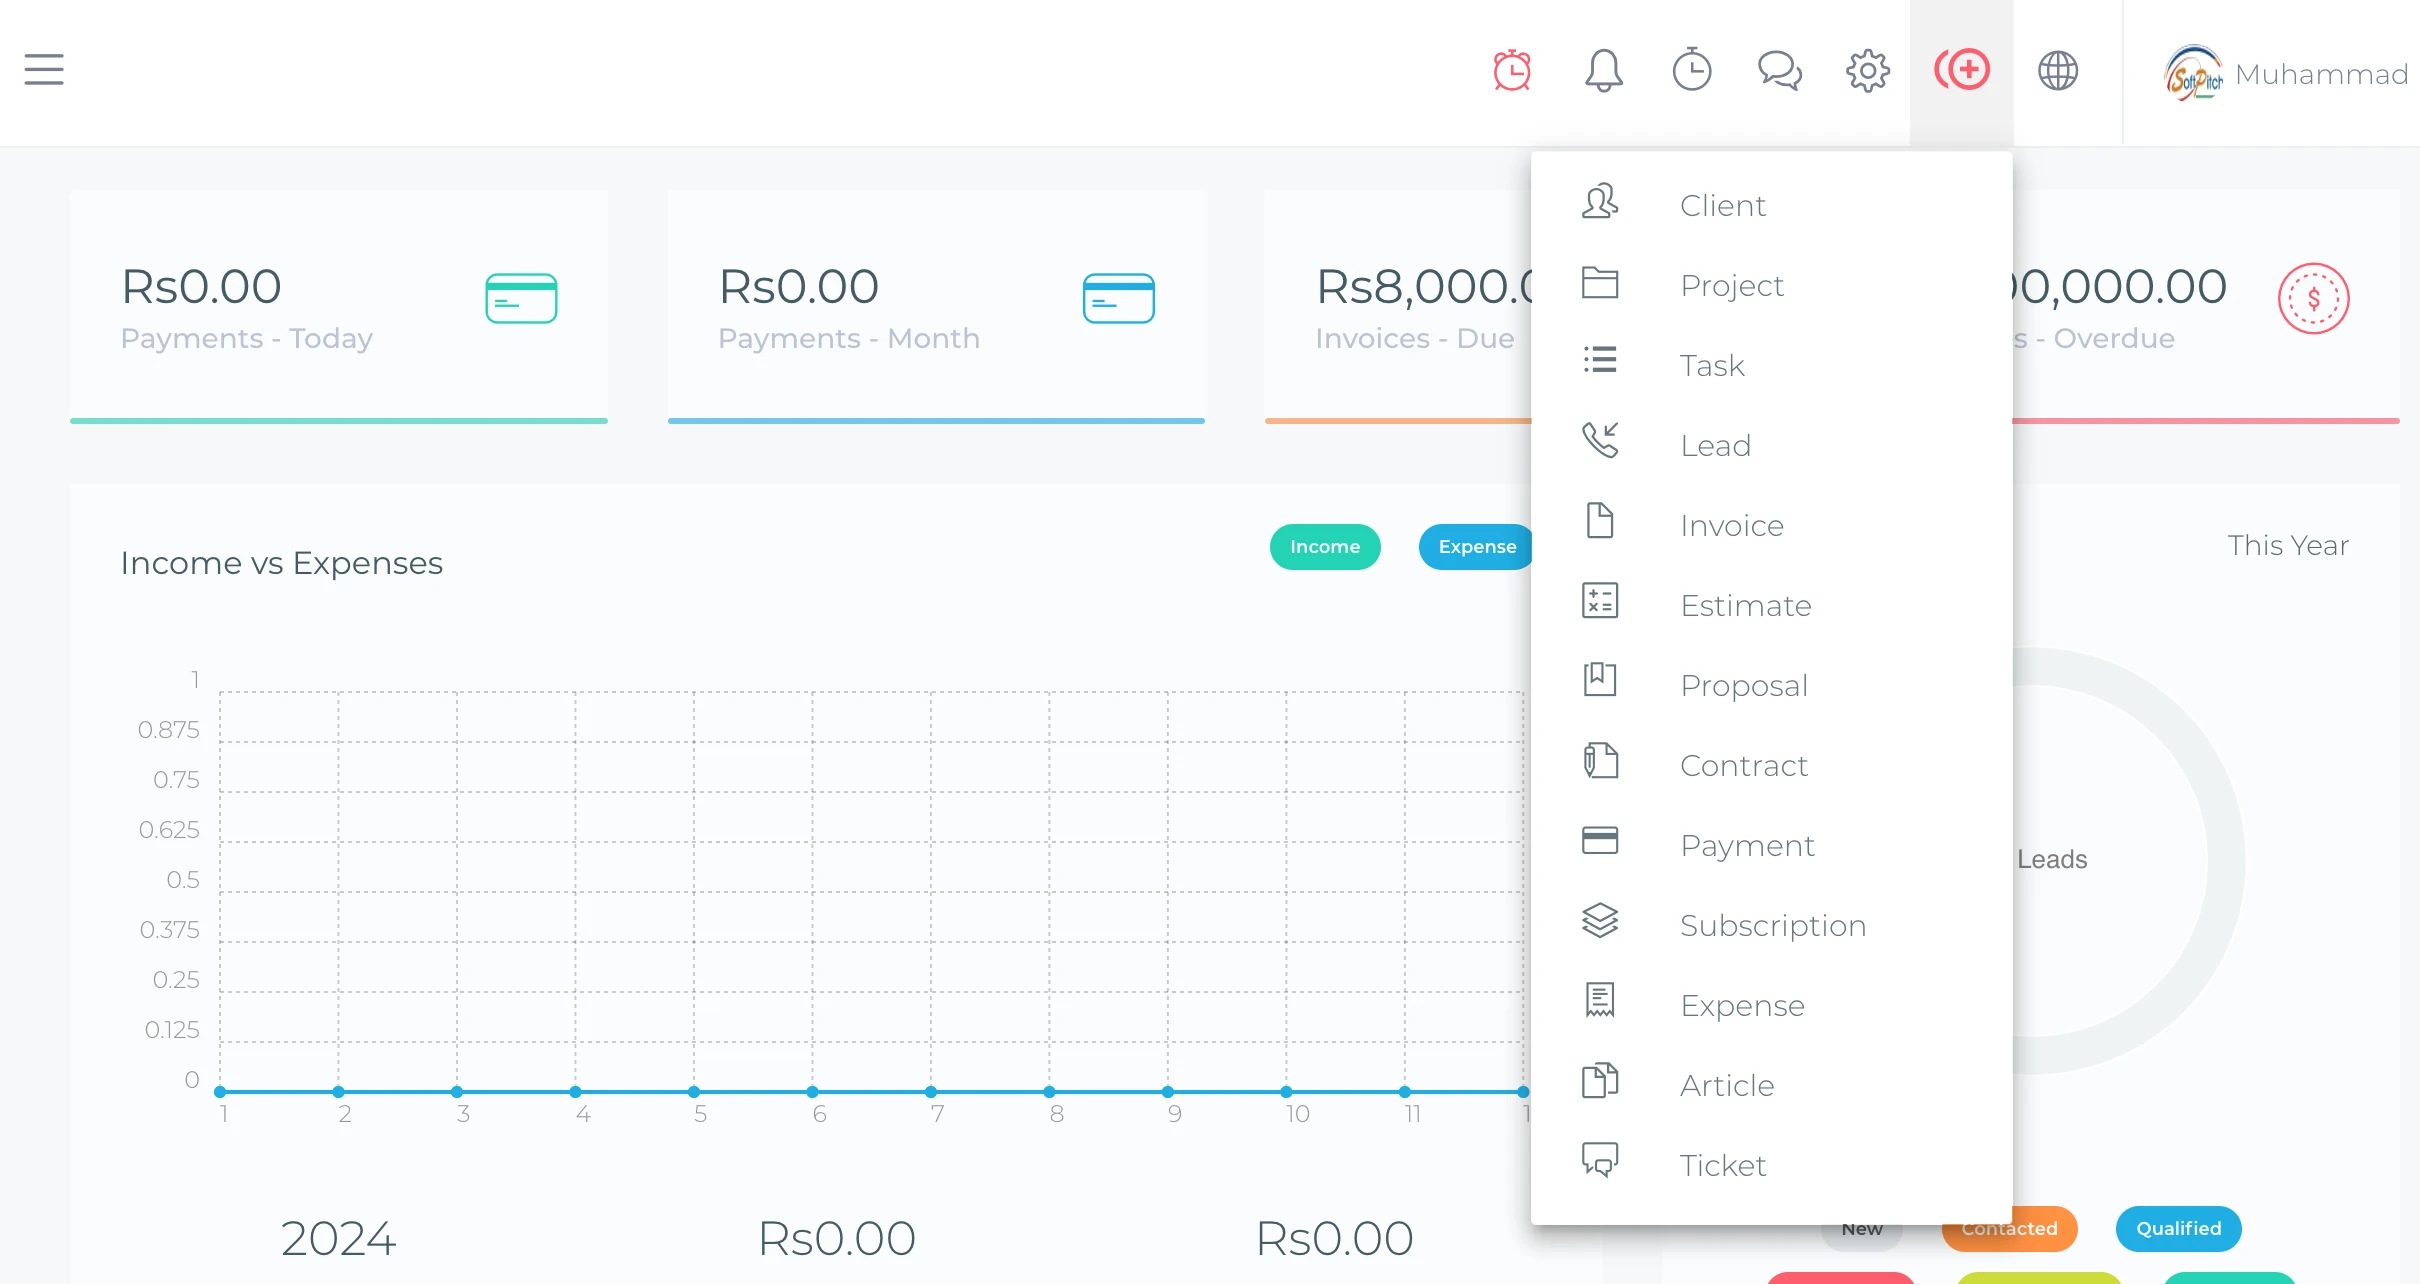This screenshot has width=2420, height=1284.
Task: Toggle the Expense chart legend
Action: coord(1476,547)
